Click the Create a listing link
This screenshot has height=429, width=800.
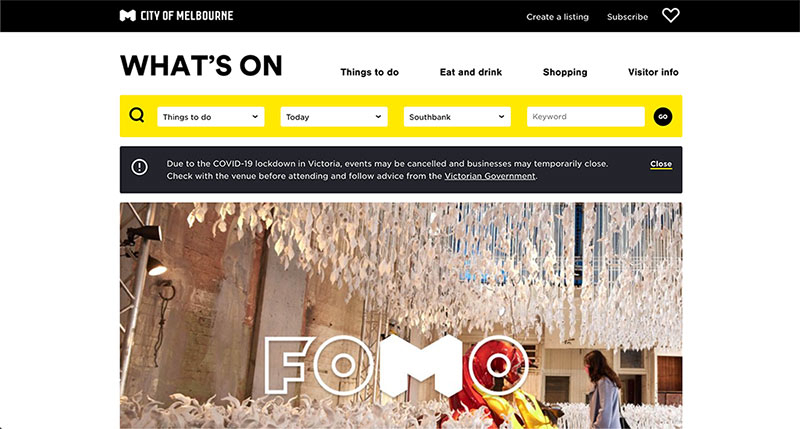[x=557, y=17]
